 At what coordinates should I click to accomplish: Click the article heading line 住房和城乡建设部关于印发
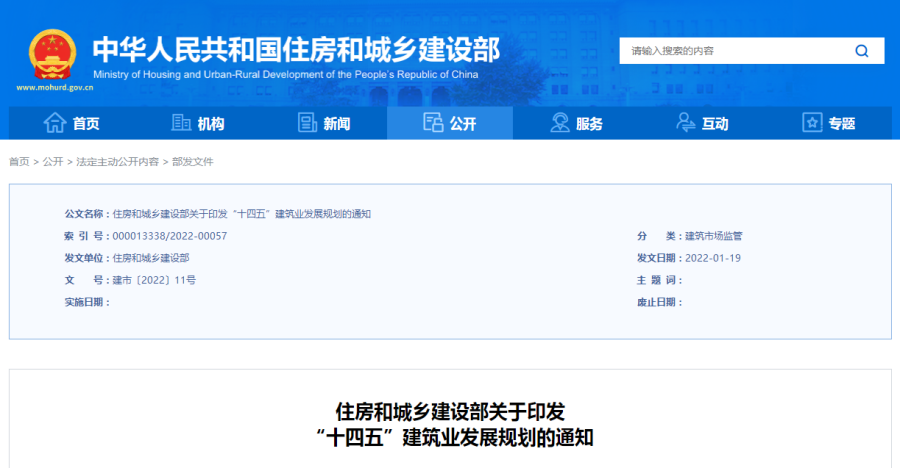point(451,412)
